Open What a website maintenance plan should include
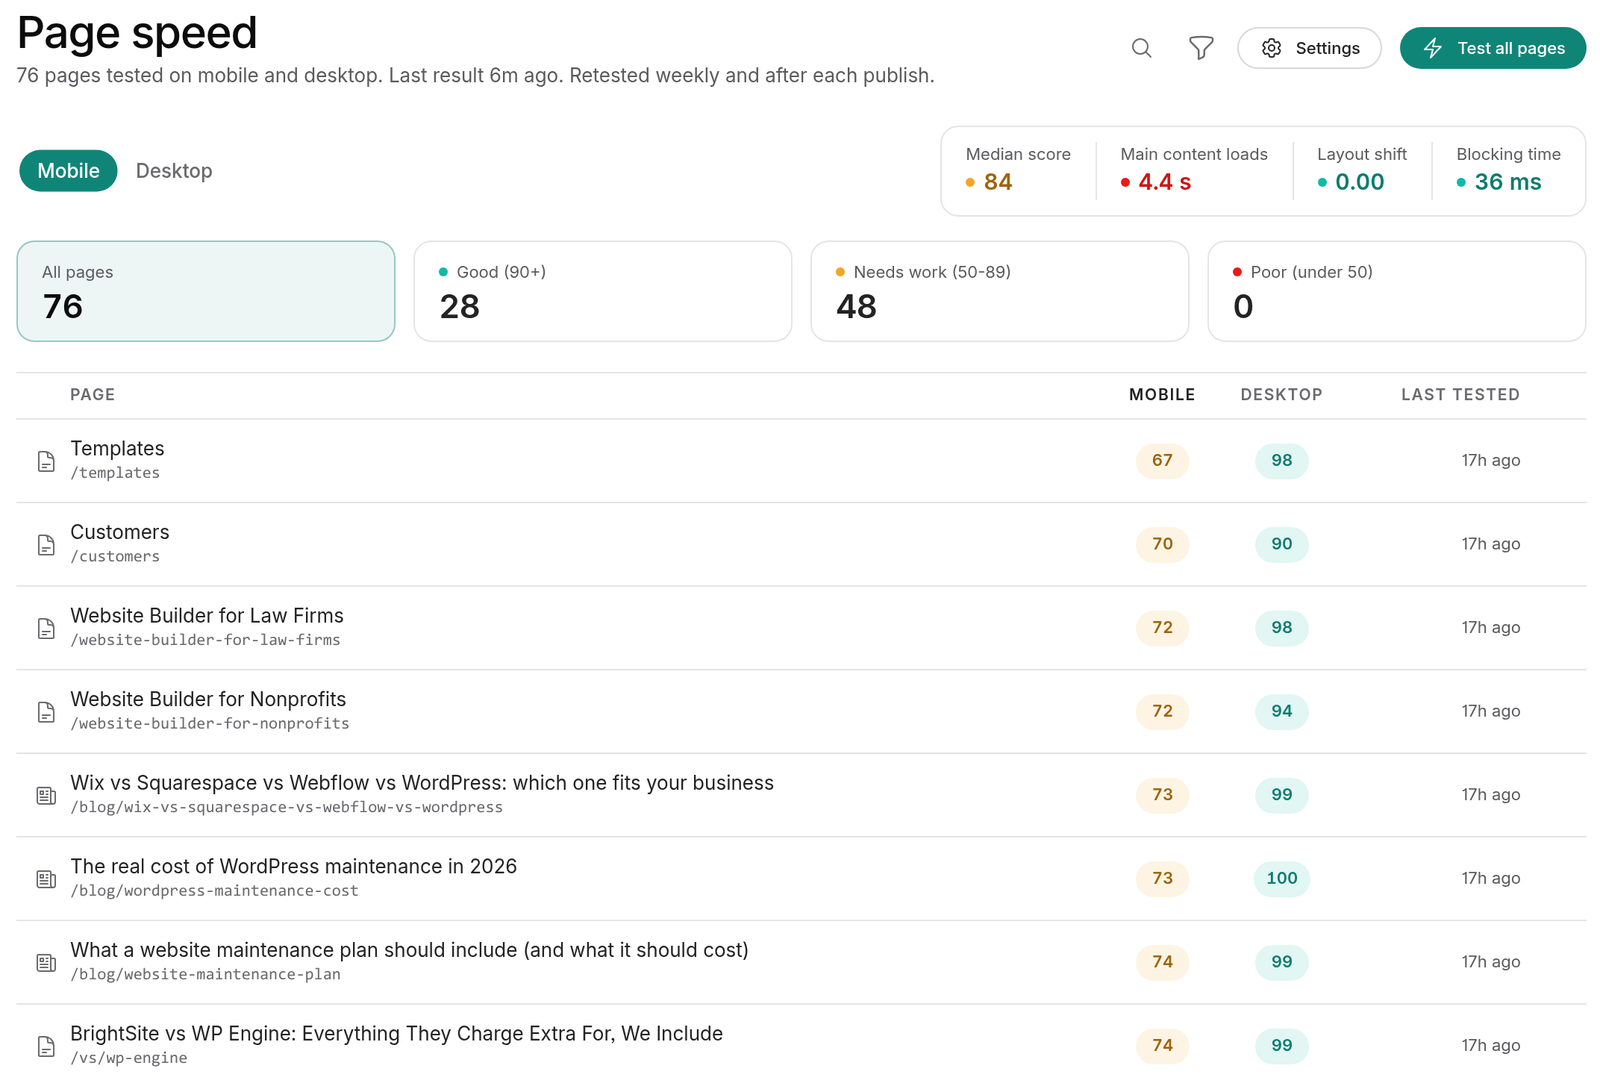This screenshot has height=1087, width=1600. 801,961
